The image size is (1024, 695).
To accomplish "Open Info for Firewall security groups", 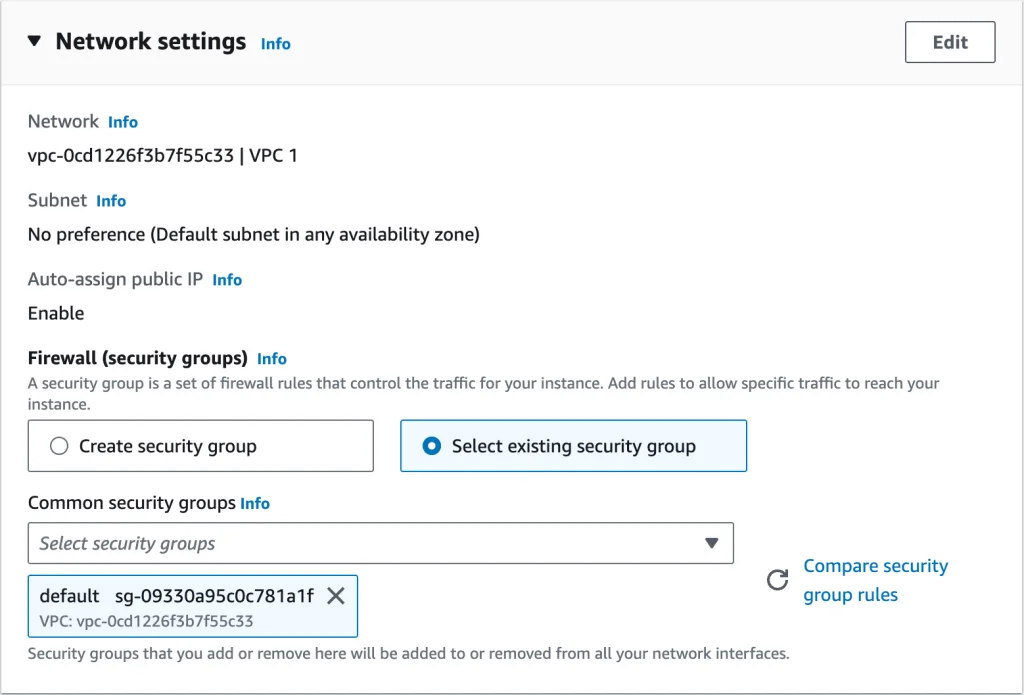I will [x=271, y=359].
